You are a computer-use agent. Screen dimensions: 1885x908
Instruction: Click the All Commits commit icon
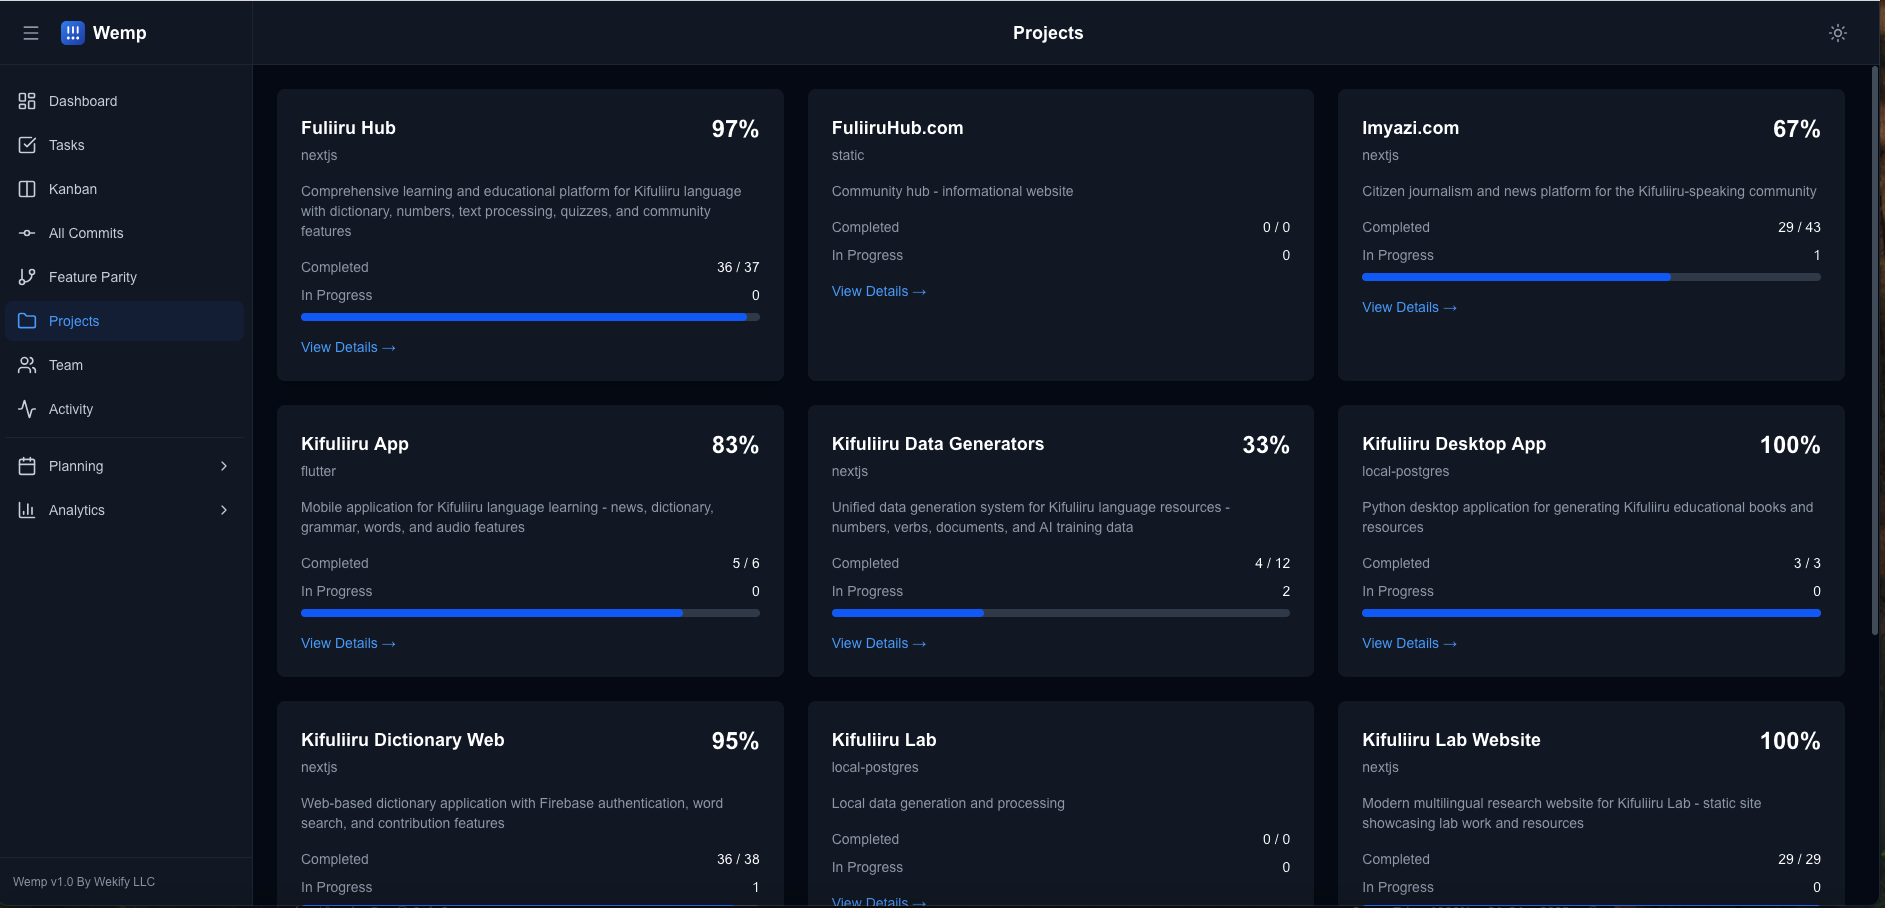[x=27, y=233]
